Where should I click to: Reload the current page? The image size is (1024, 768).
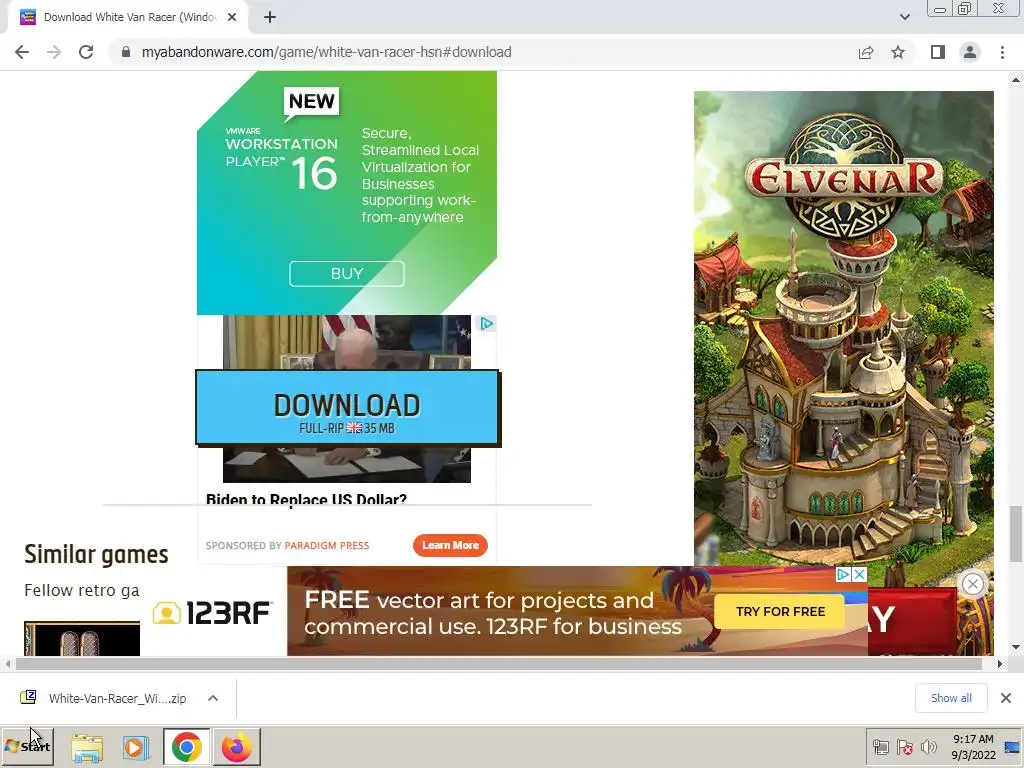pos(86,52)
